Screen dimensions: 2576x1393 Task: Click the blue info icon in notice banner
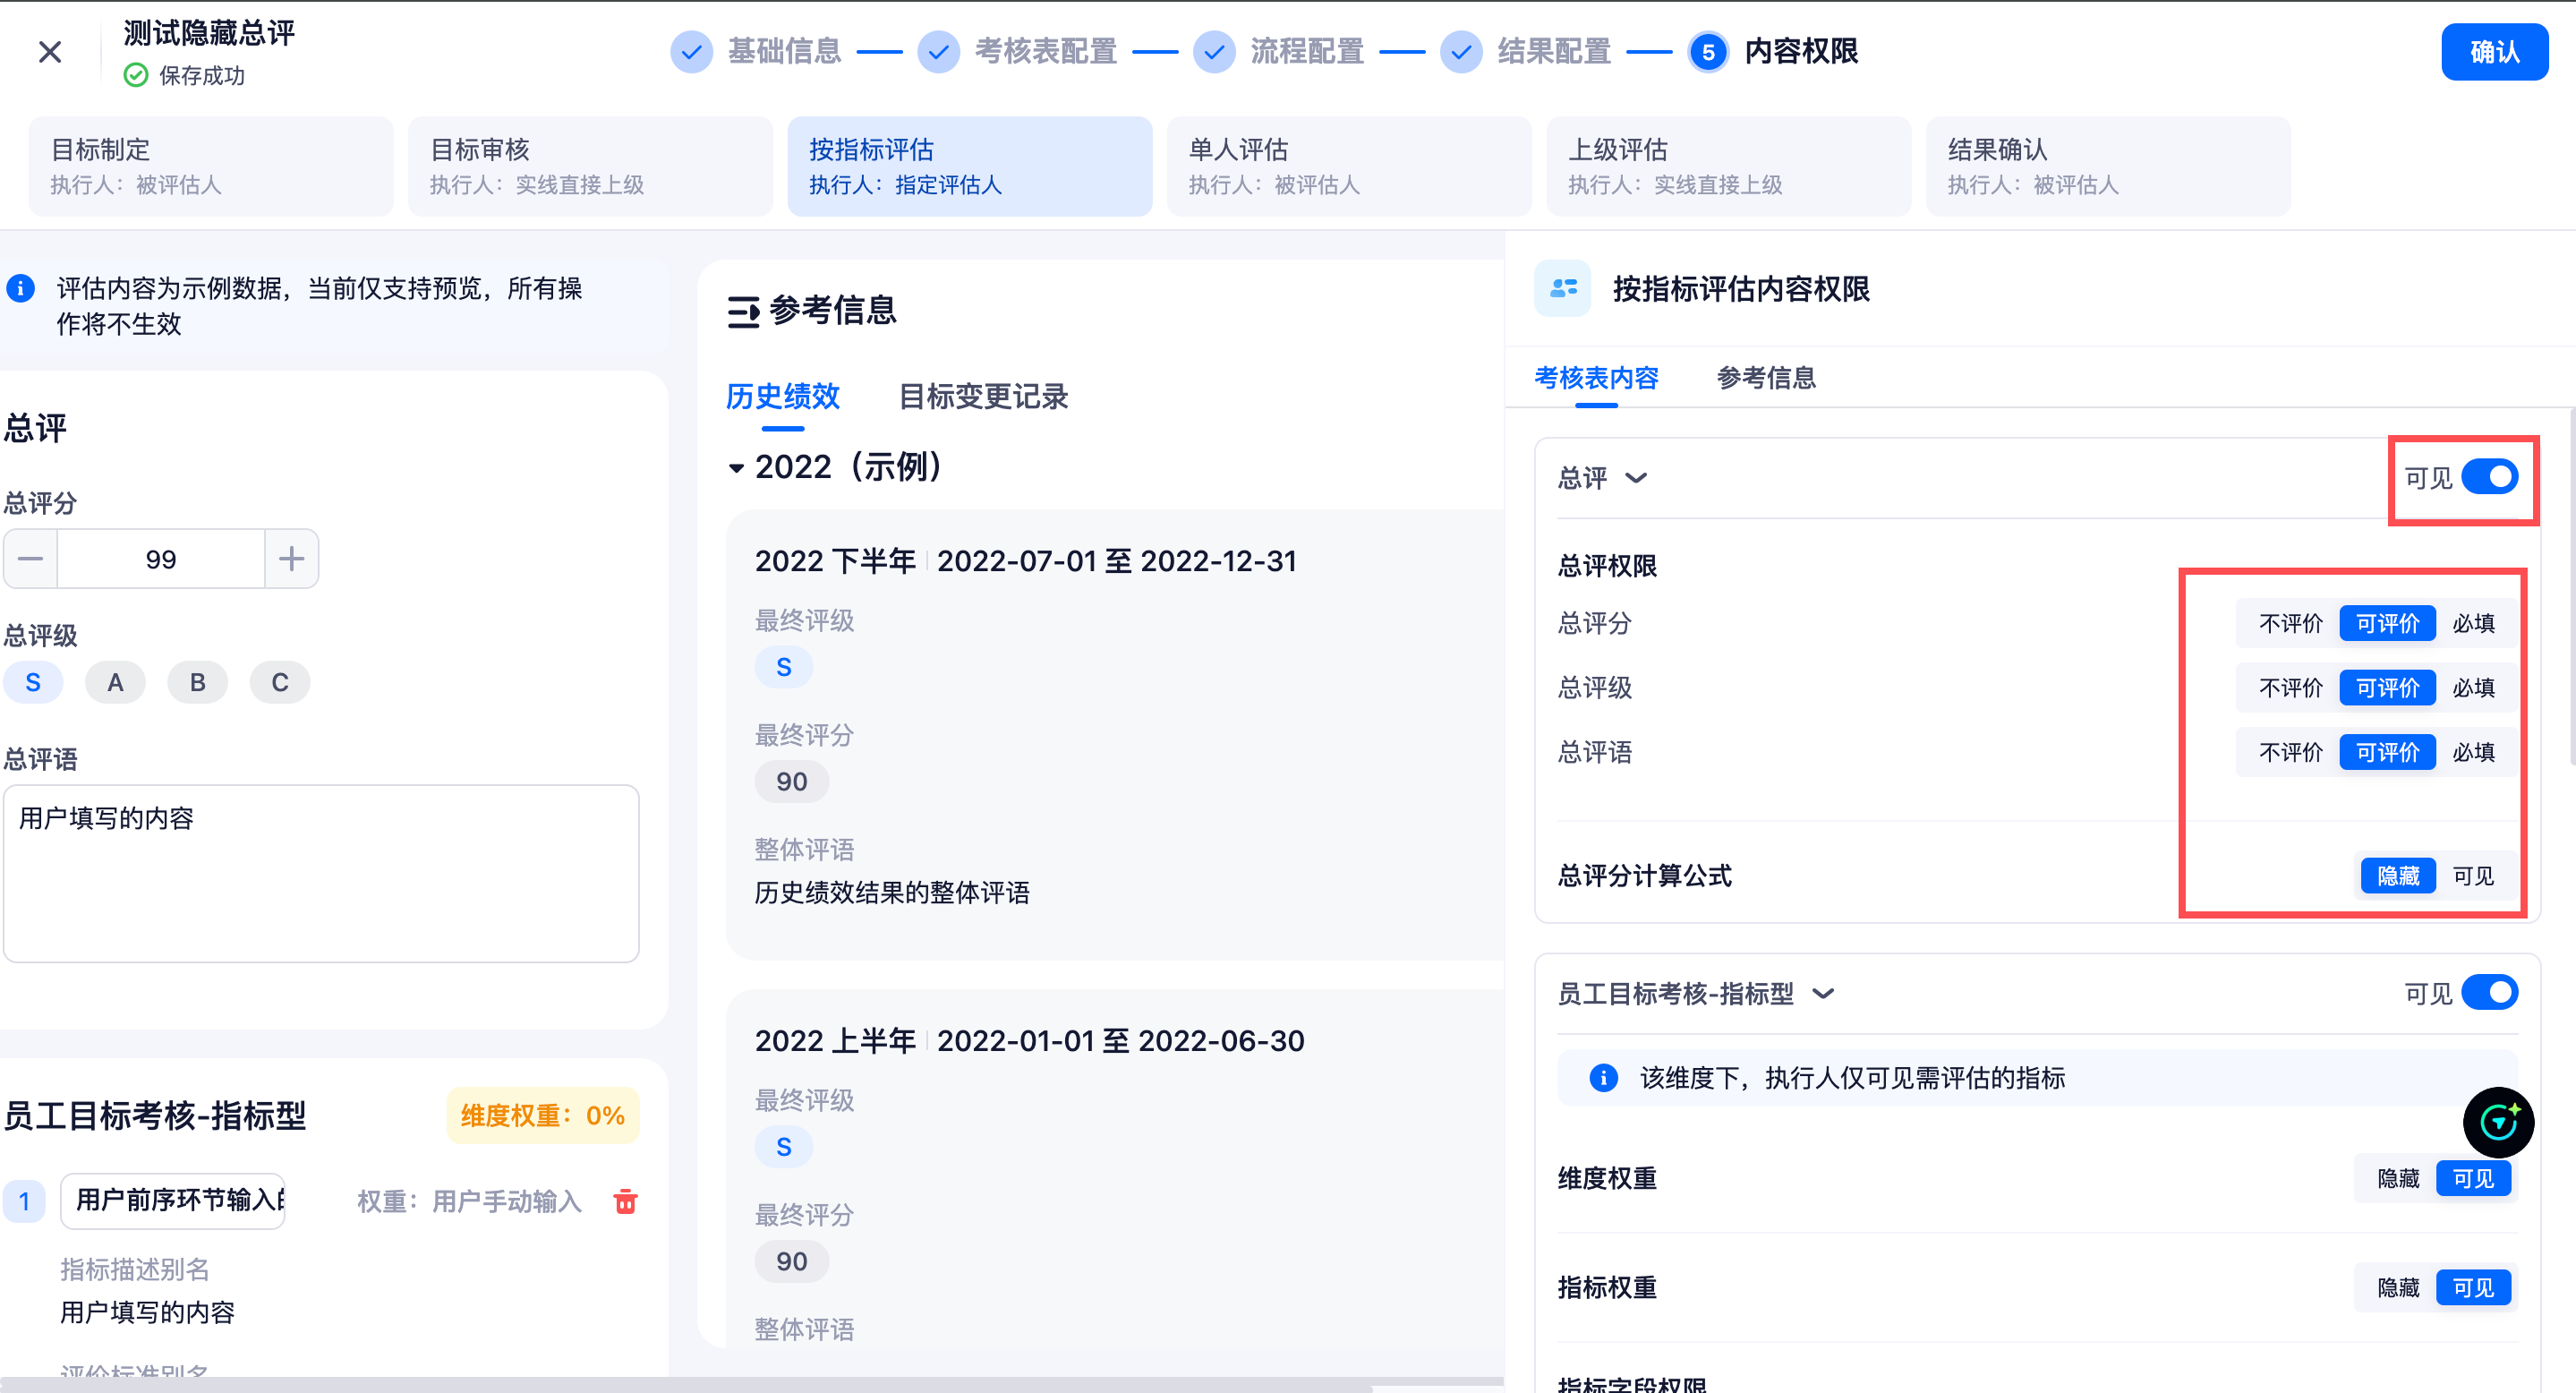pos(21,289)
